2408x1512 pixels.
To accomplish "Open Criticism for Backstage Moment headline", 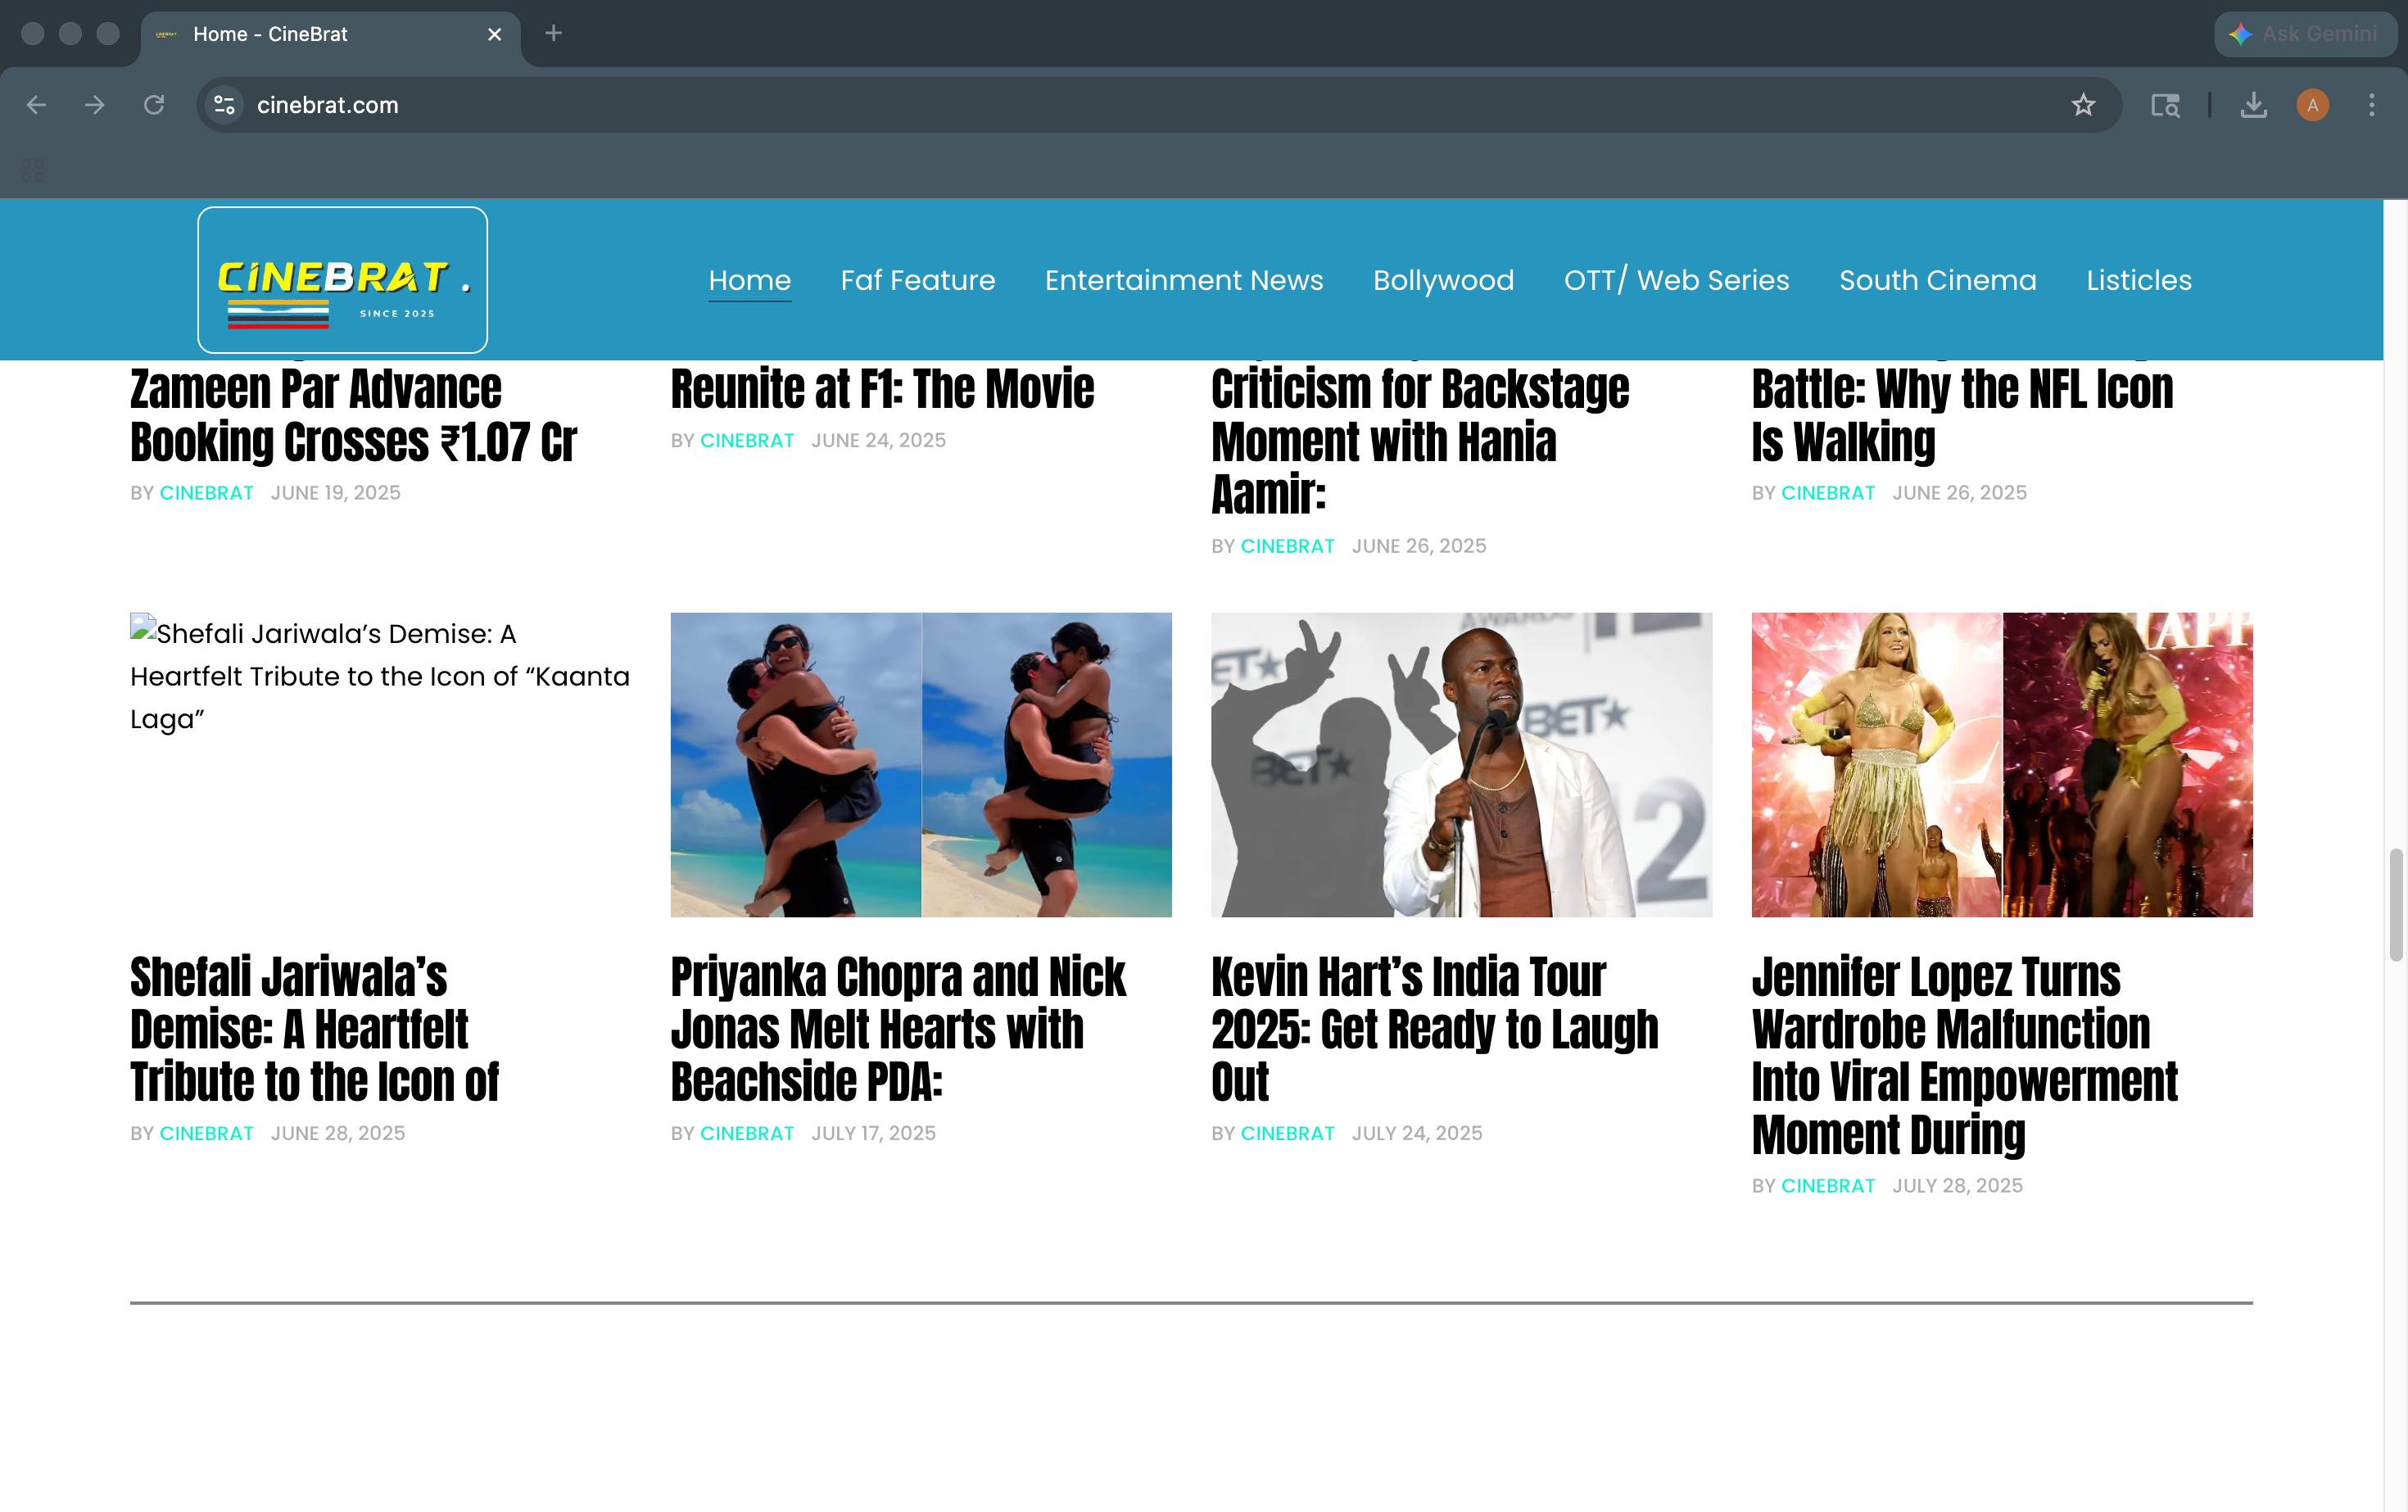I will tap(1420, 441).
